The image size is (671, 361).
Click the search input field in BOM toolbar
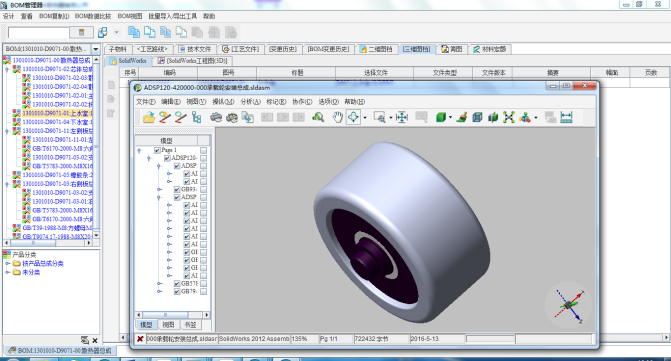click(x=39, y=33)
